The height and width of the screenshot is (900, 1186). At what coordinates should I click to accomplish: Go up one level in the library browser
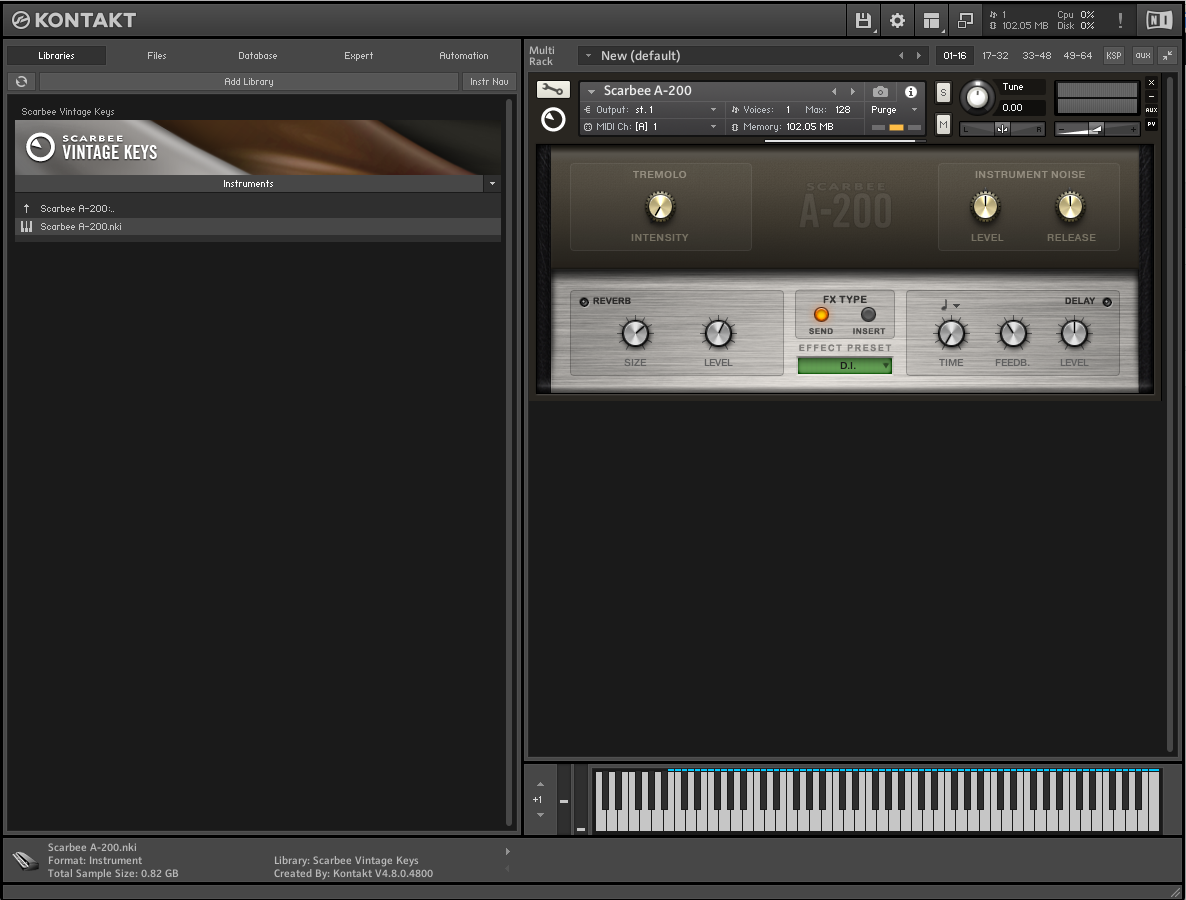coord(26,208)
